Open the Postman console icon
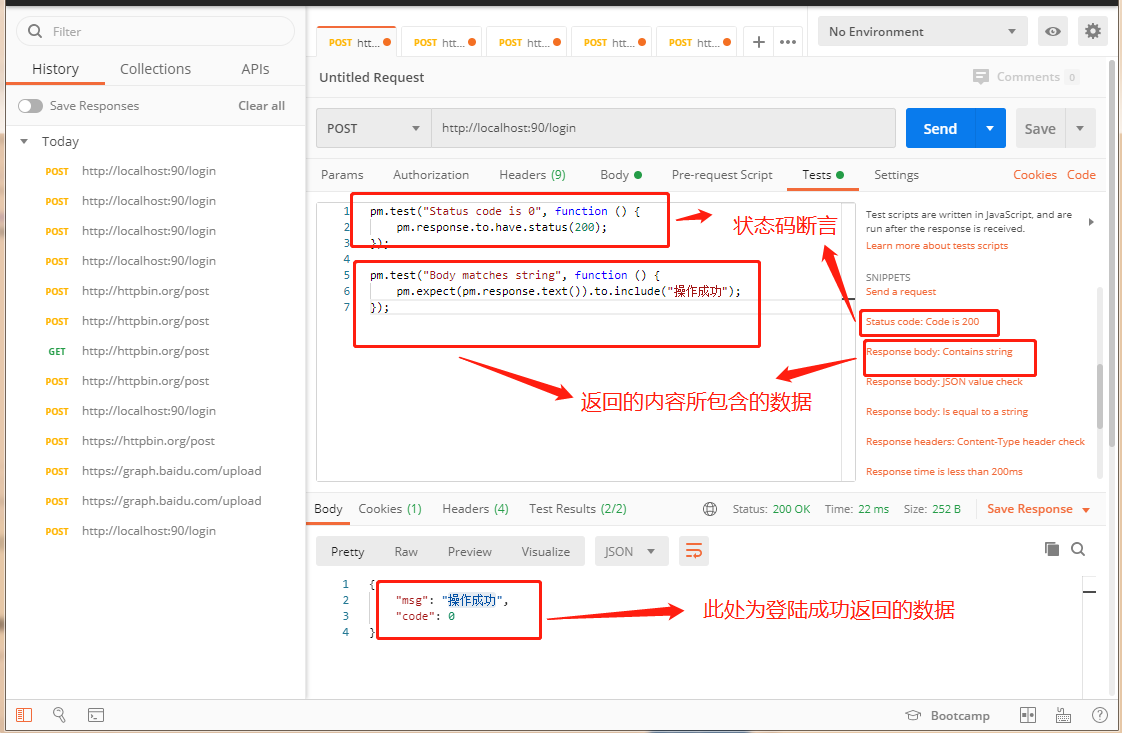The width and height of the screenshot is (1122, 733). coord(96,714)
